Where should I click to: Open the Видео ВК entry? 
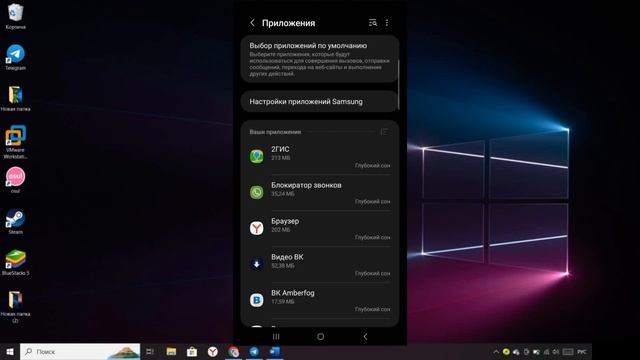pos(320,264)
